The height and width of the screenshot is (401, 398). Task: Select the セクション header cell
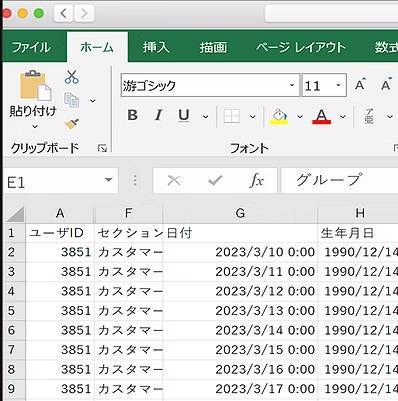click(129, 233)
